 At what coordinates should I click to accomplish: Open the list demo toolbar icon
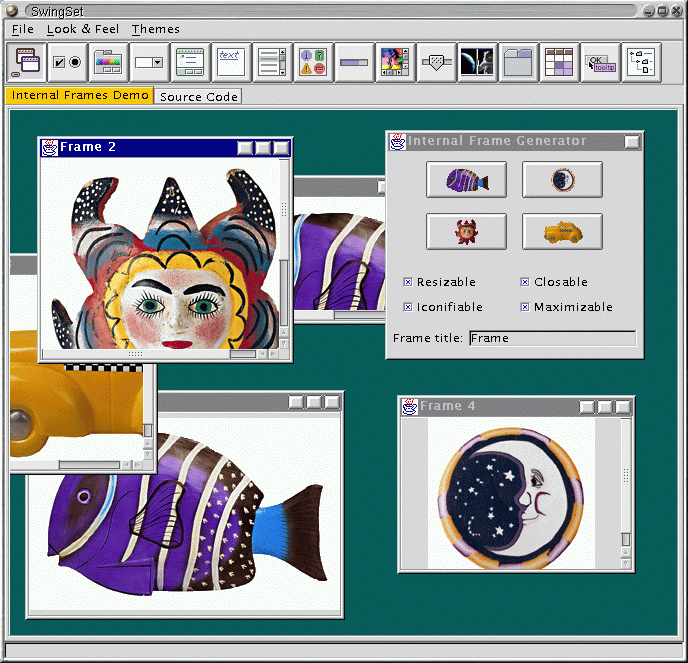(272, 62)
